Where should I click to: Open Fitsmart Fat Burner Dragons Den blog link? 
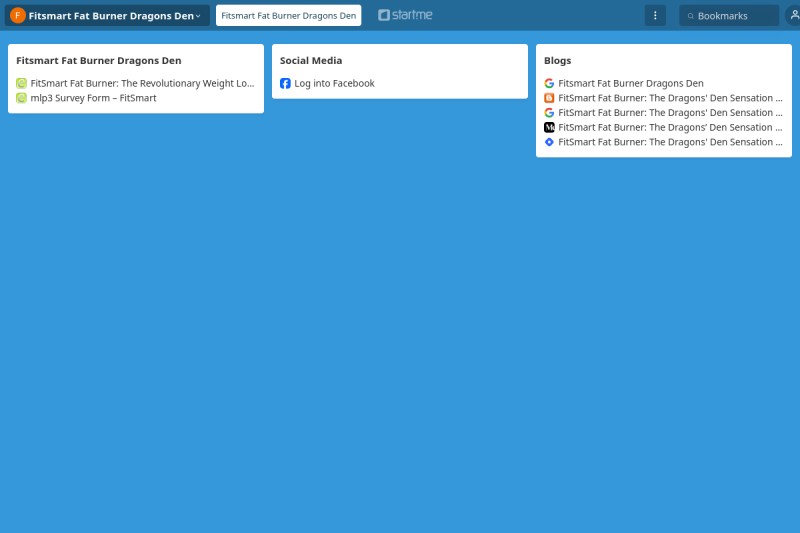coord(631,83)
